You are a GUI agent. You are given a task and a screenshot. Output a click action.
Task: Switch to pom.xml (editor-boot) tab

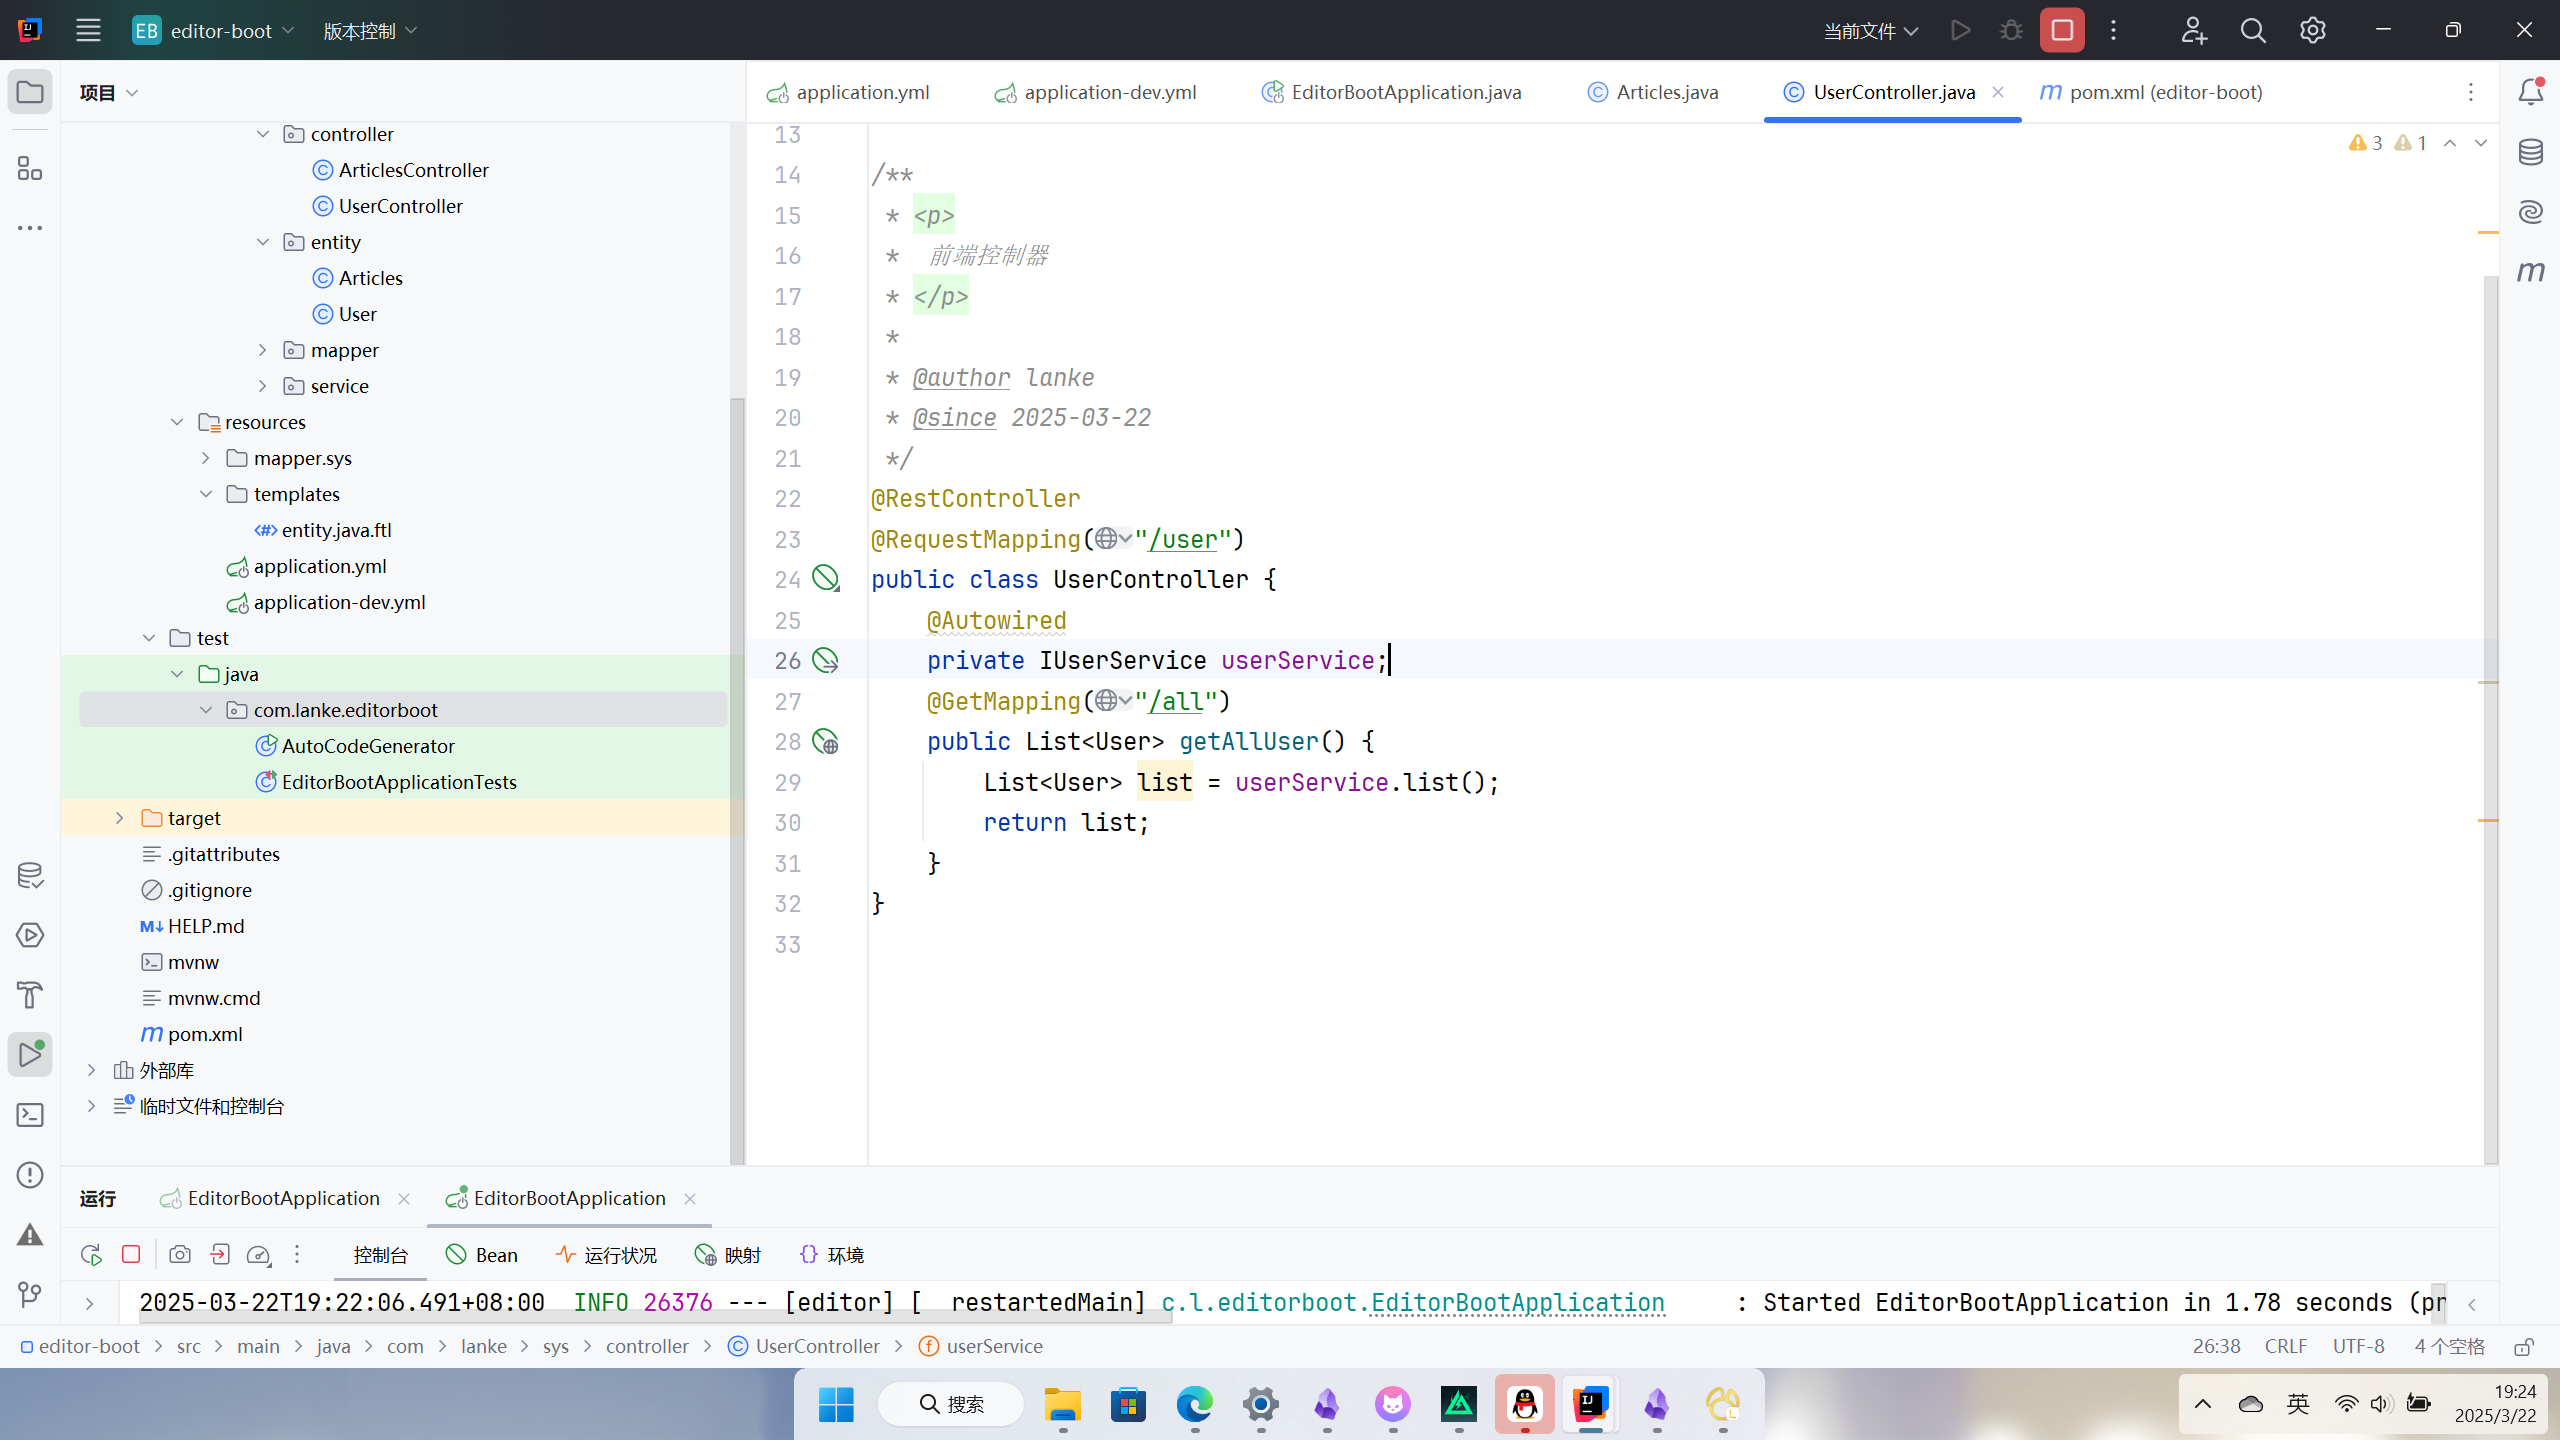click(x=2151, y=92)
